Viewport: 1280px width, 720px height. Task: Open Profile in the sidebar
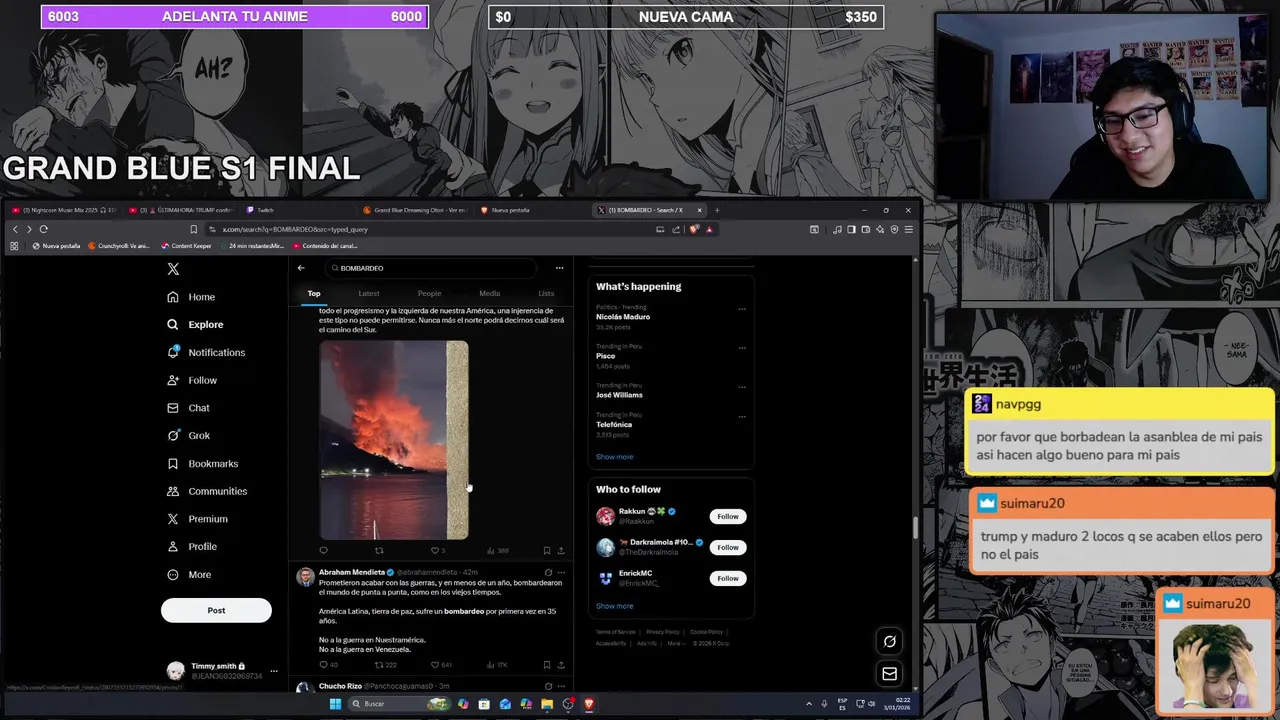tap(192, 547)
